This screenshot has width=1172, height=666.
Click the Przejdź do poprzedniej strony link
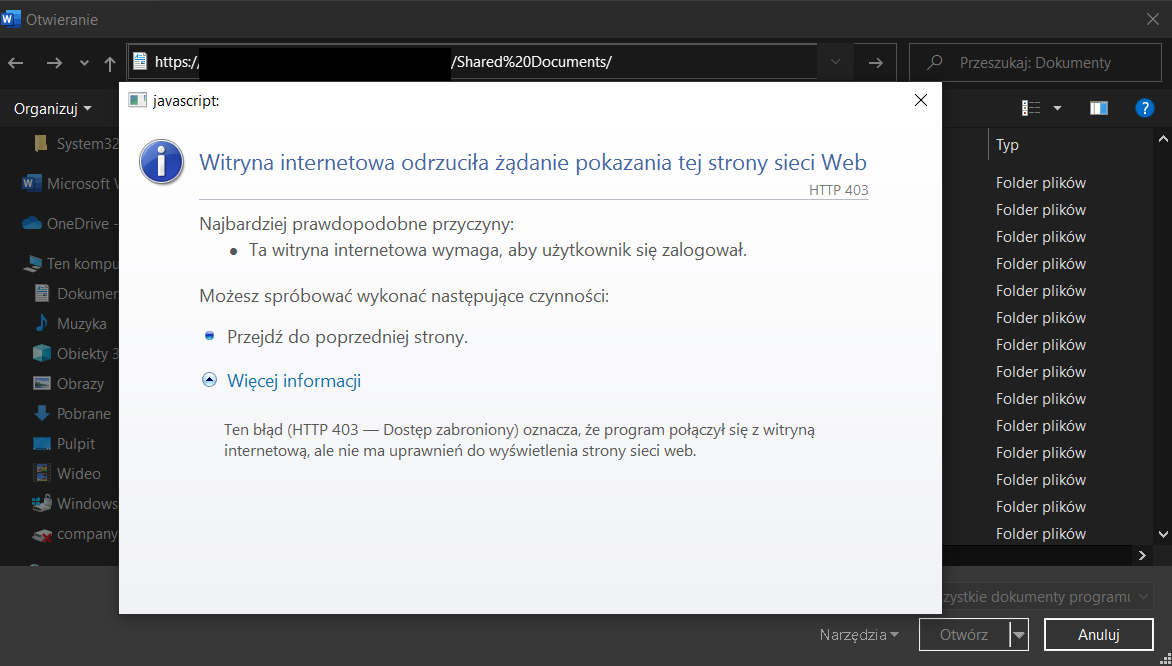348,337
